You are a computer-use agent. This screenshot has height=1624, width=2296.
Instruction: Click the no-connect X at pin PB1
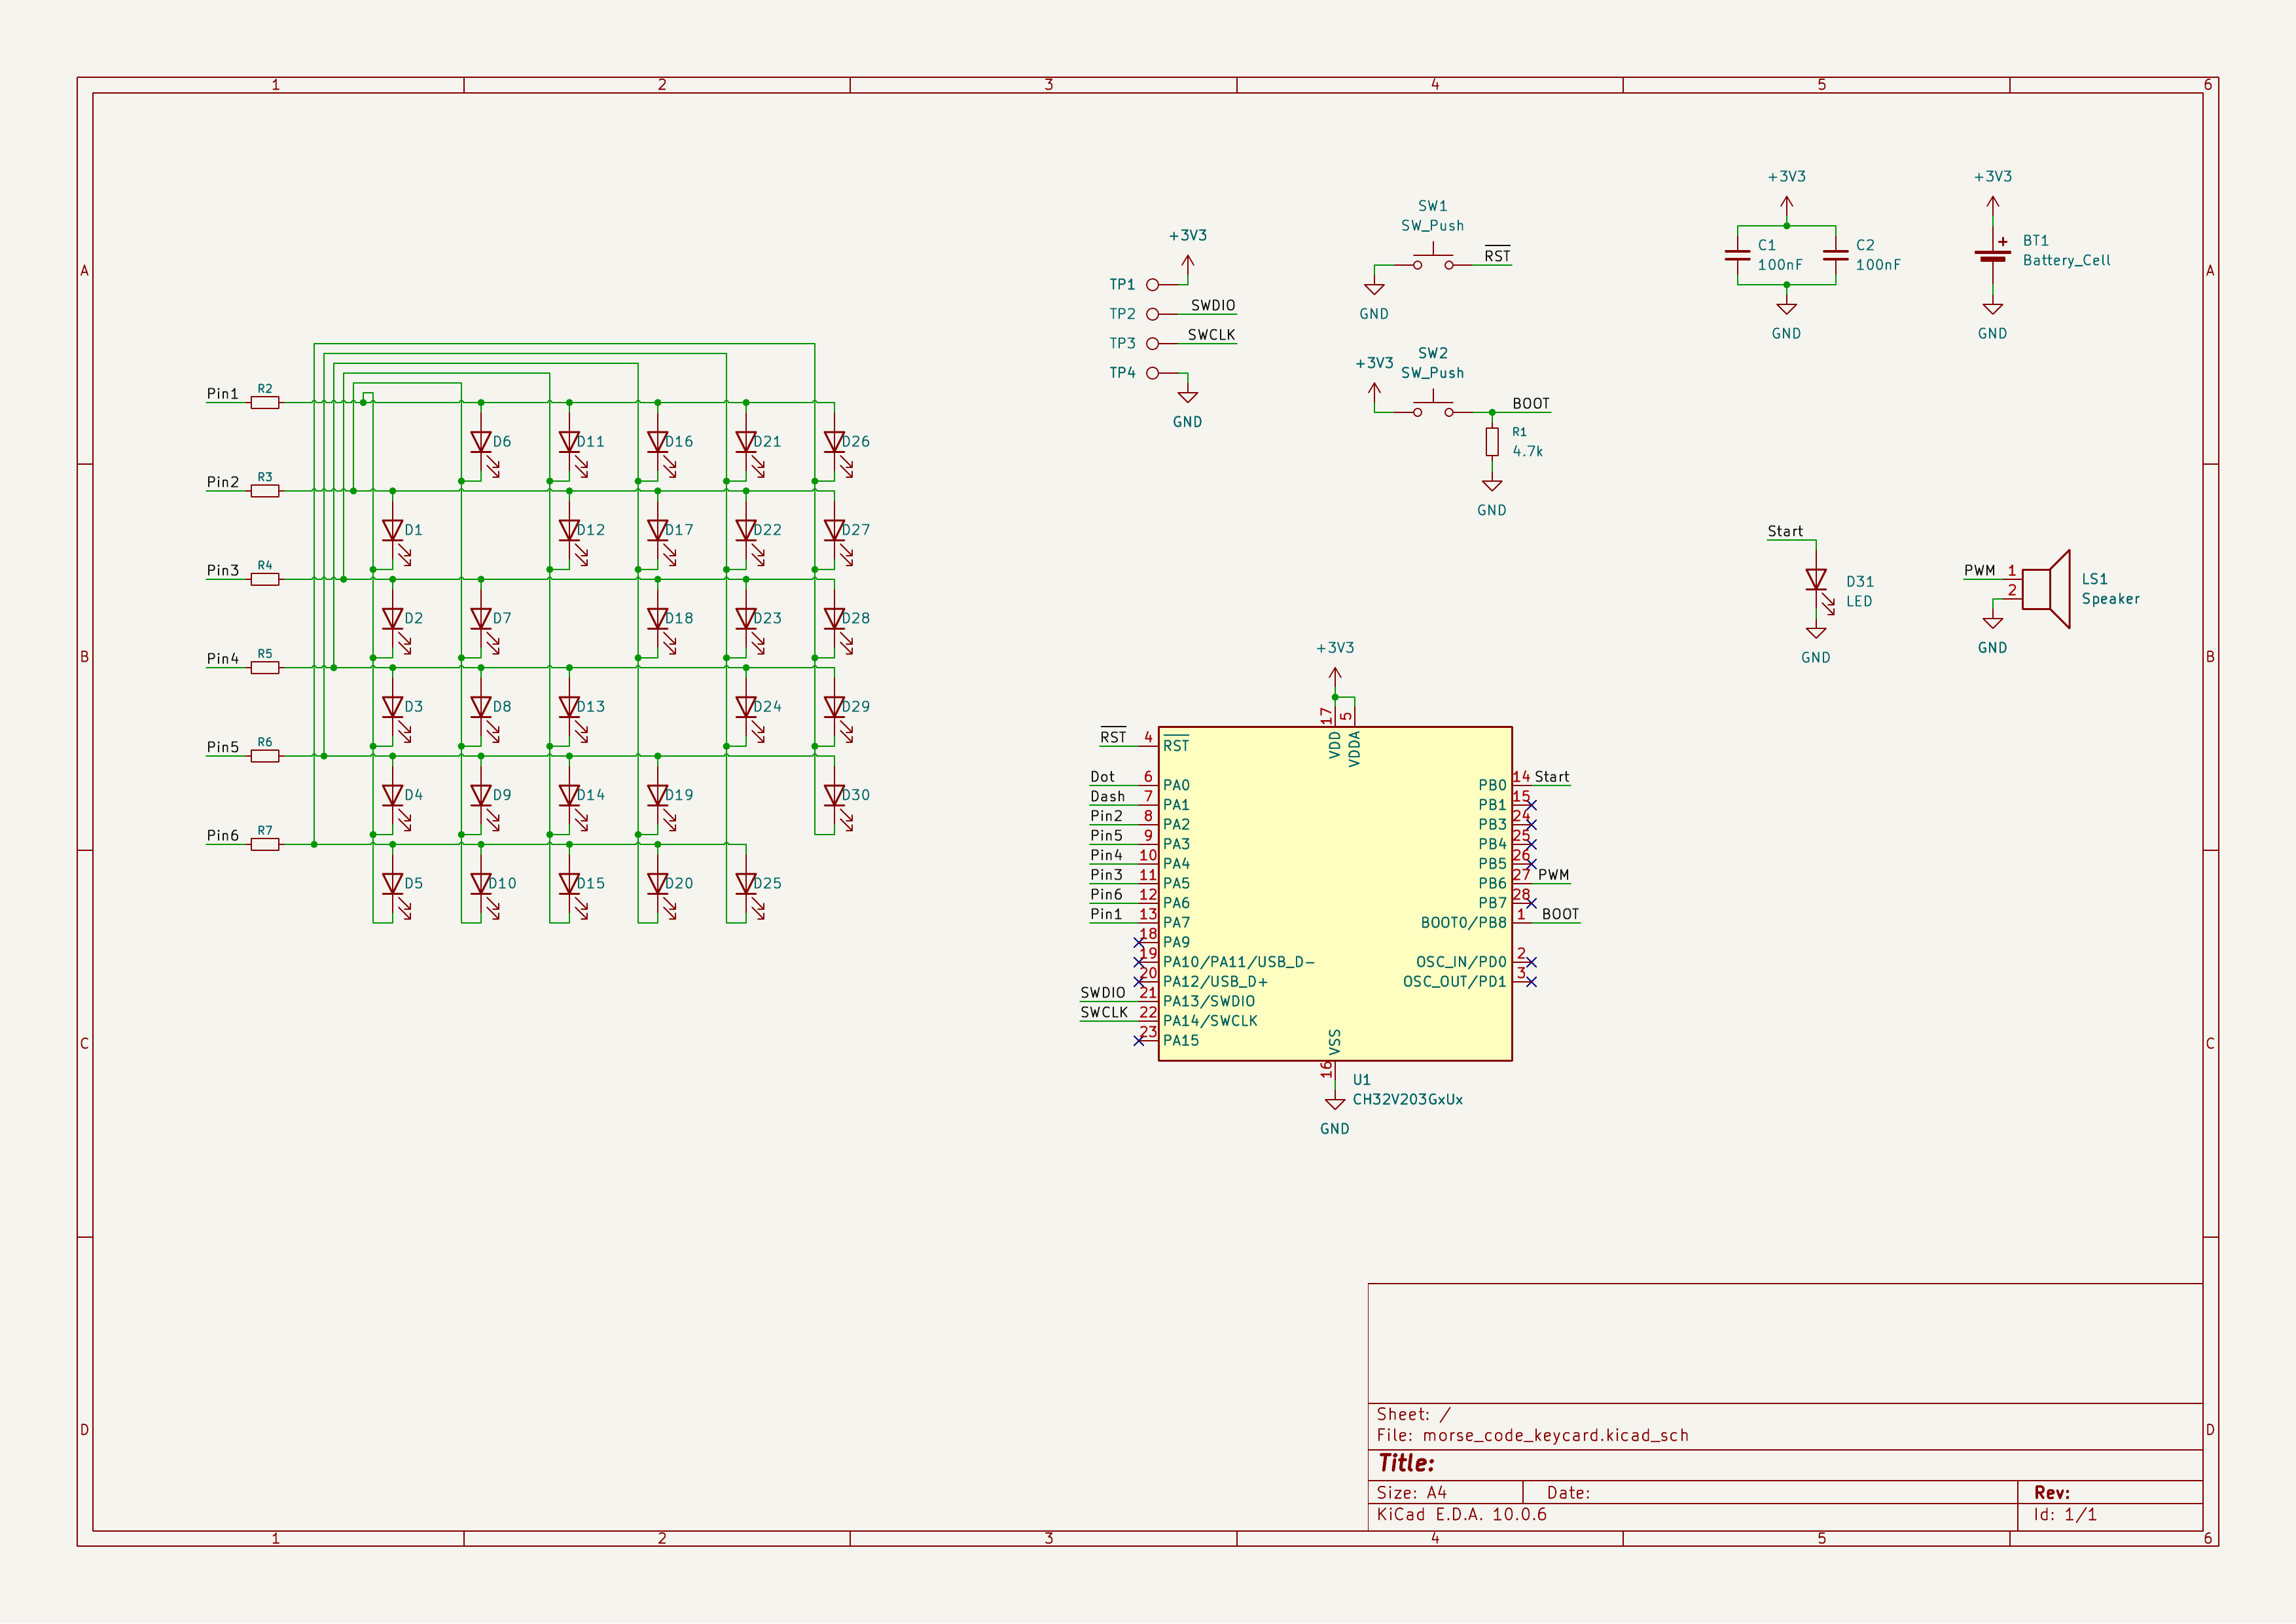tap(1532, 805)
